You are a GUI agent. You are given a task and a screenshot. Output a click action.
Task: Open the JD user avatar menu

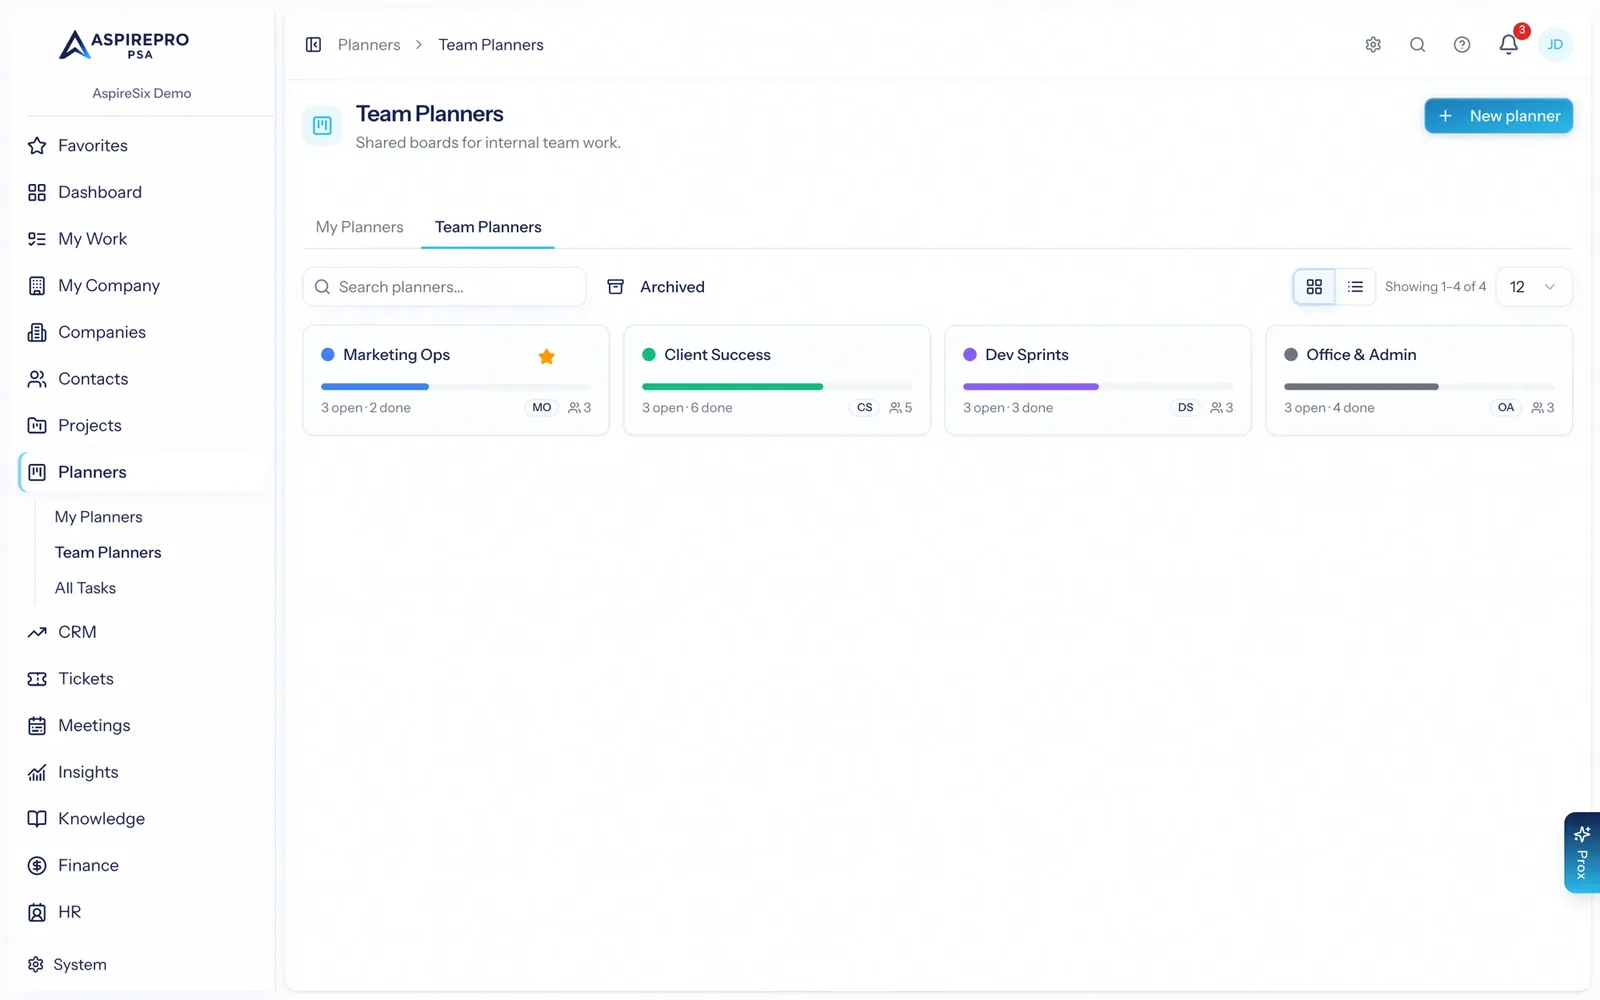pos(1555,45)
